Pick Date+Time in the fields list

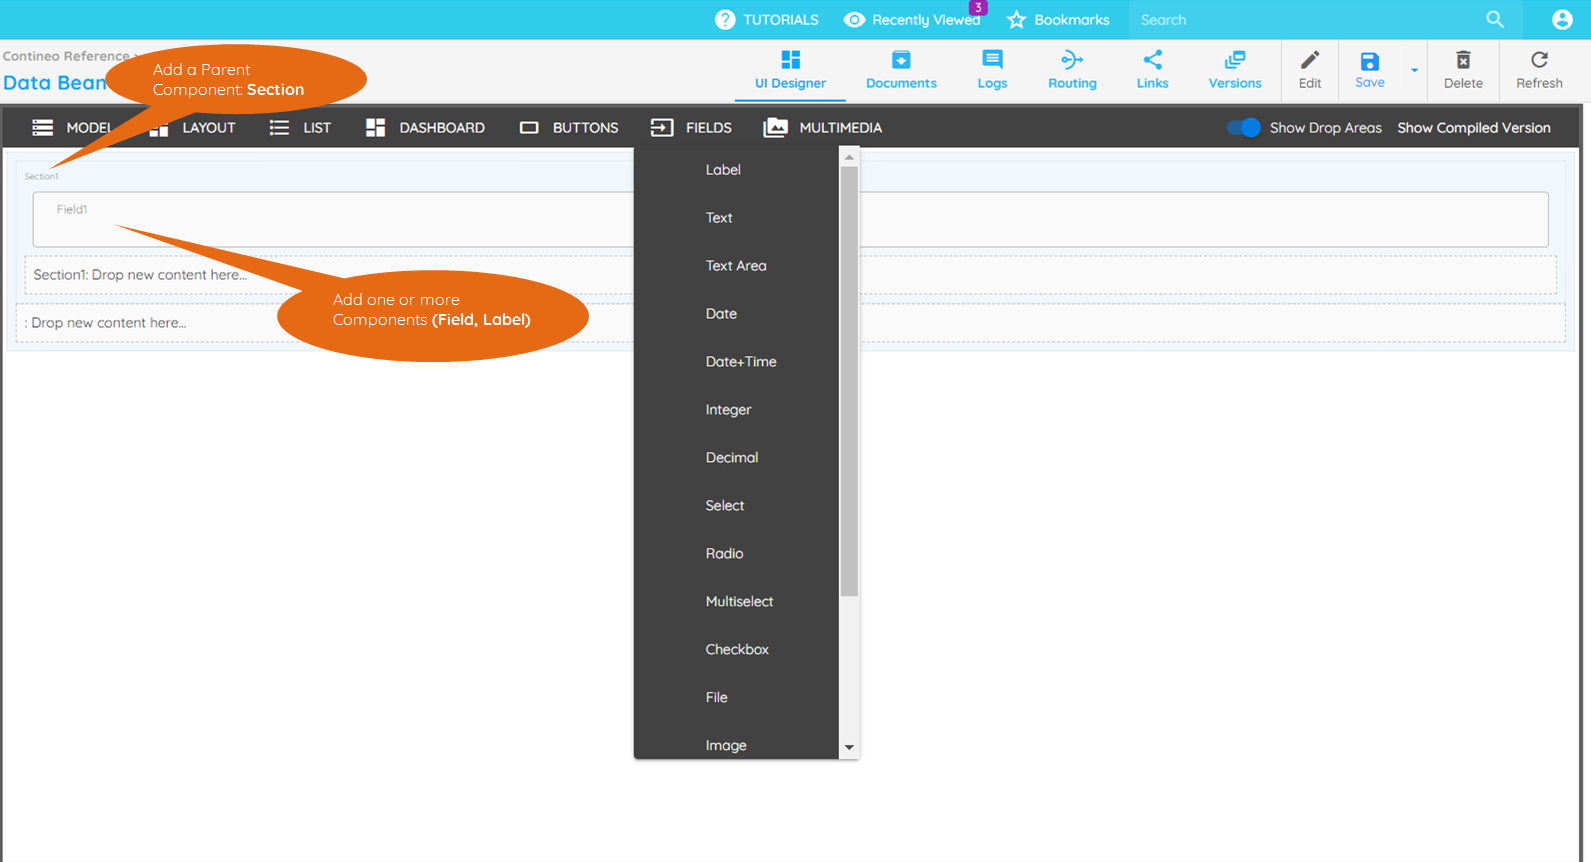[x=741, y=362]
